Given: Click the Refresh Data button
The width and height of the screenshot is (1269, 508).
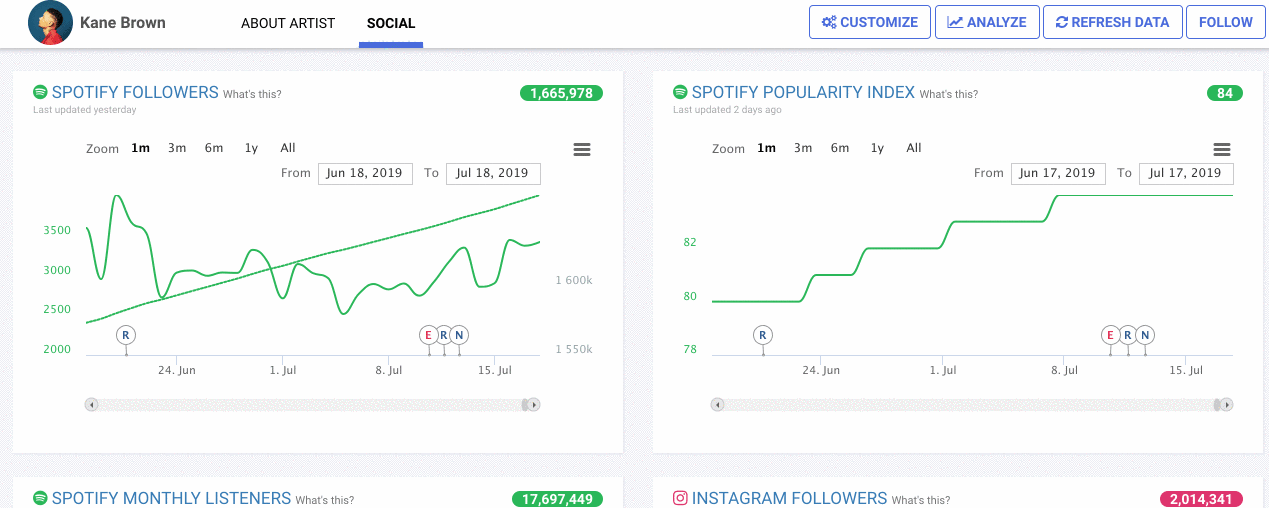Looking at the screenshot, I should point(1112,22).
